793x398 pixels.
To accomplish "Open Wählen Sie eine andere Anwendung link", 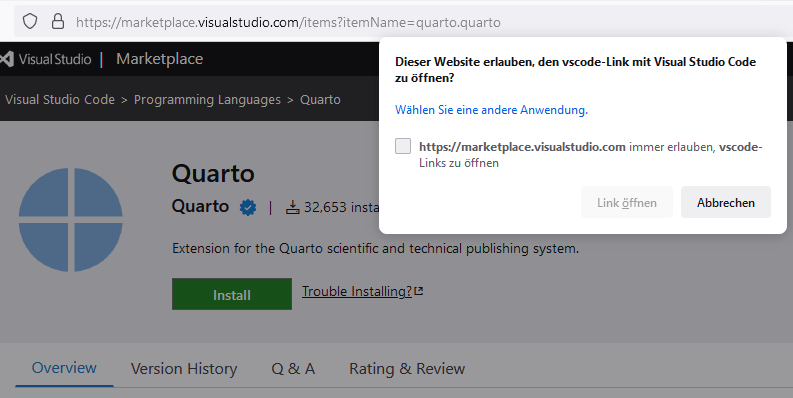I will point(491,110).
